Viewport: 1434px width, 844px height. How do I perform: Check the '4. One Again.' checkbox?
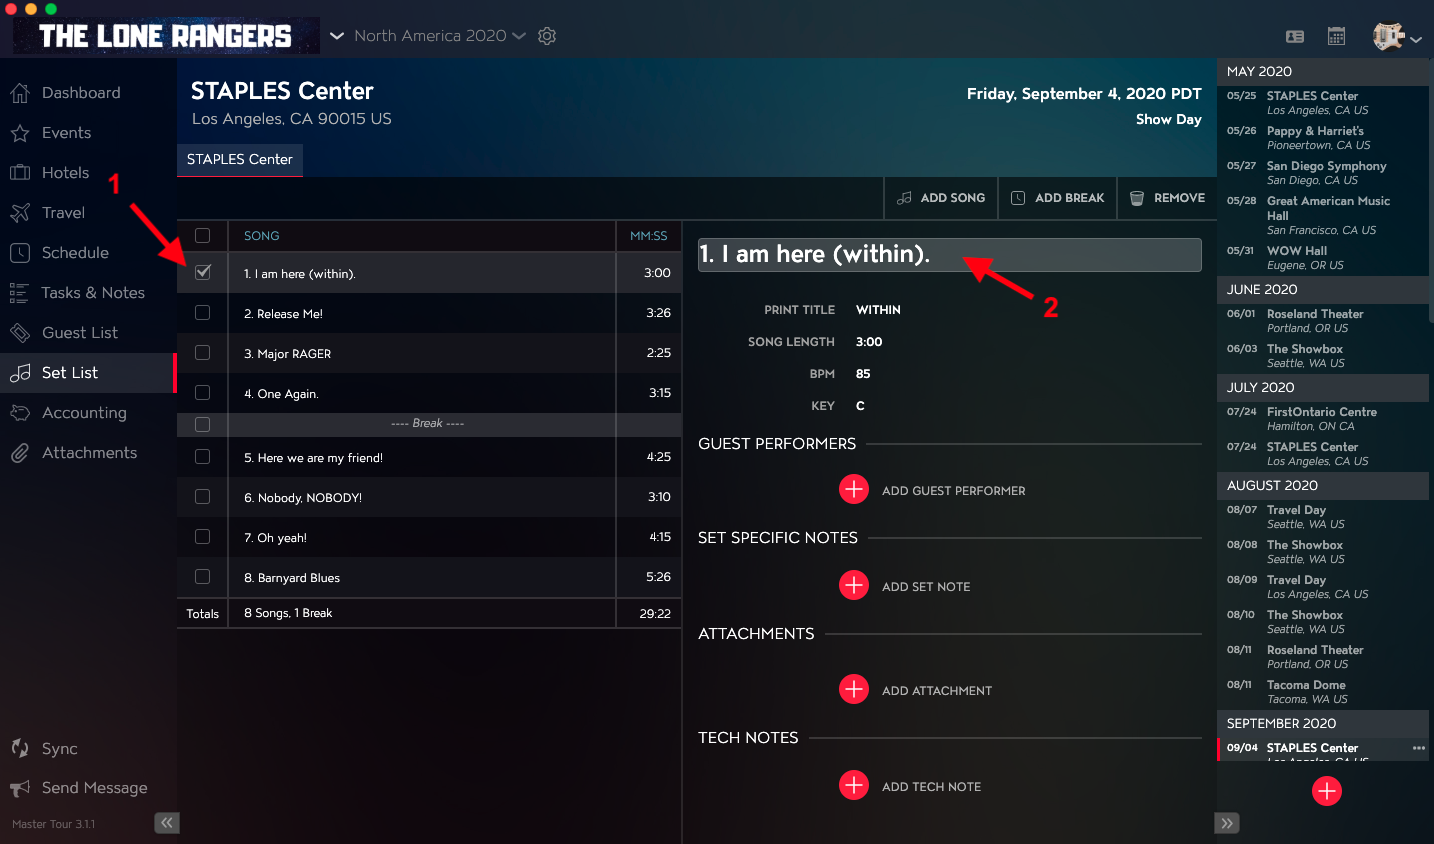(x=203, y=393)
